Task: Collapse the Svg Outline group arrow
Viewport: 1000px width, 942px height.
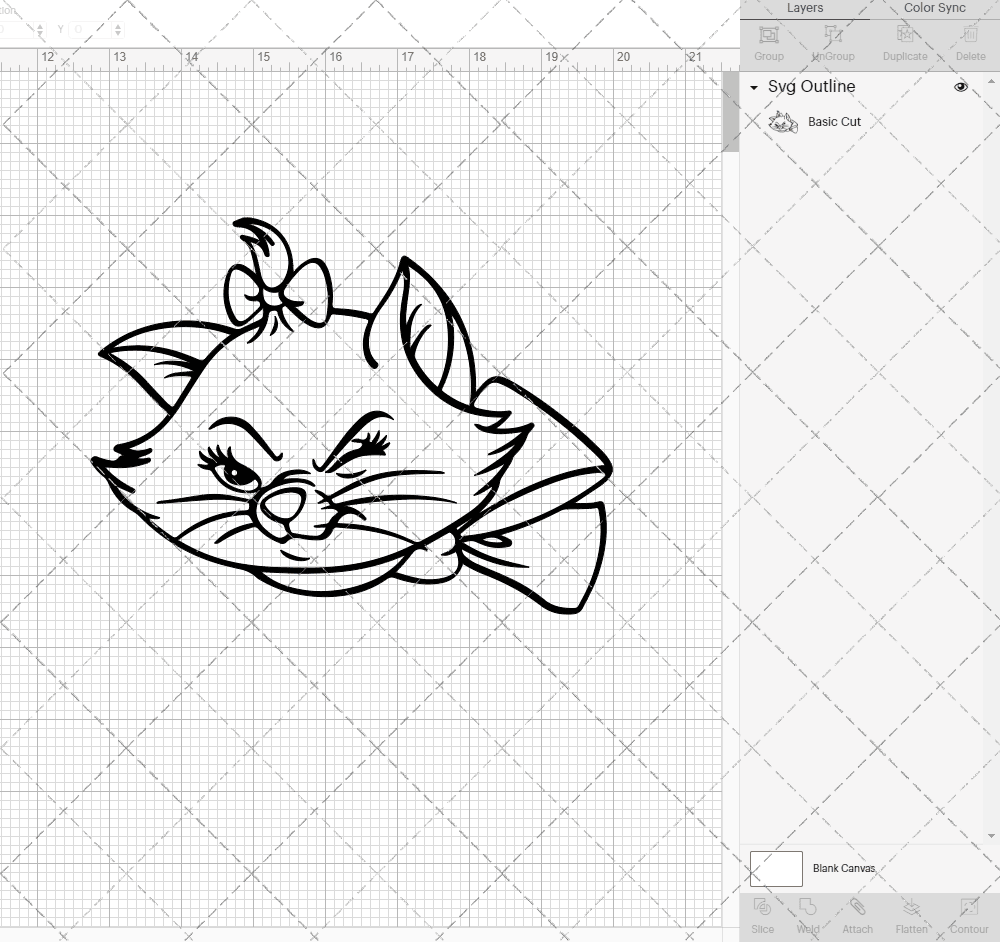Action: point(754,87)
